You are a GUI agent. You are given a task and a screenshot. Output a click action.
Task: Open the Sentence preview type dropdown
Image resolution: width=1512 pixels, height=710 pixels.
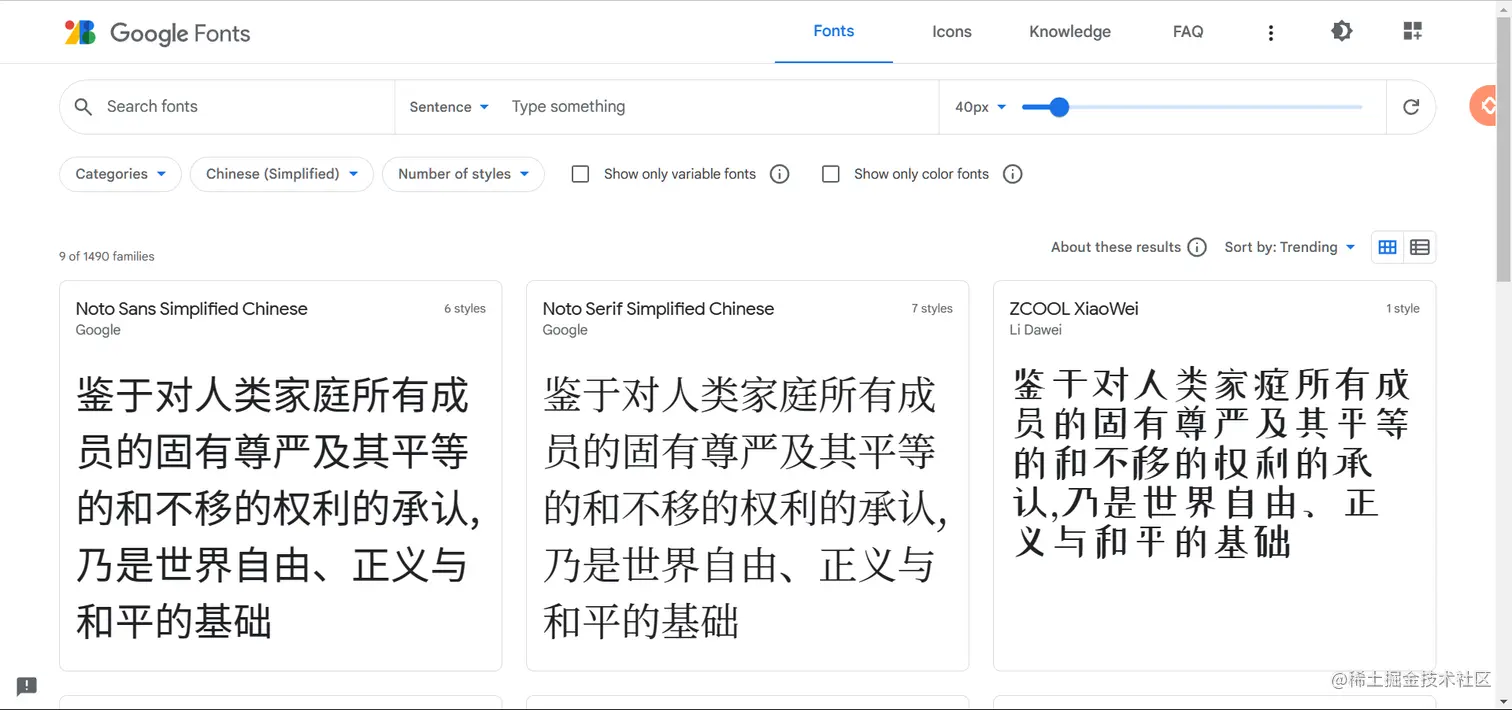(x=449, y=107)
